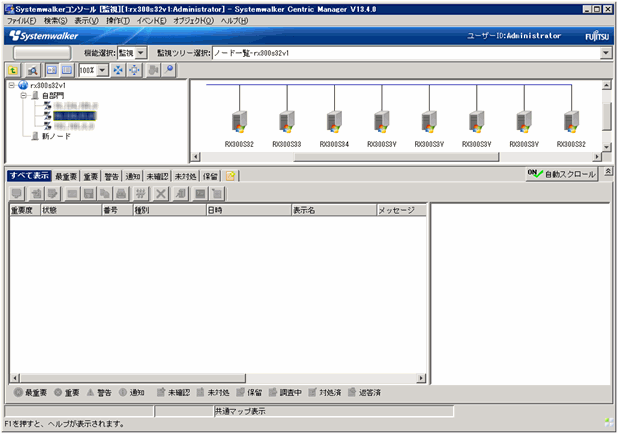Click the yellow memo icon tab

pyautogui.click(x=230, y=176)
